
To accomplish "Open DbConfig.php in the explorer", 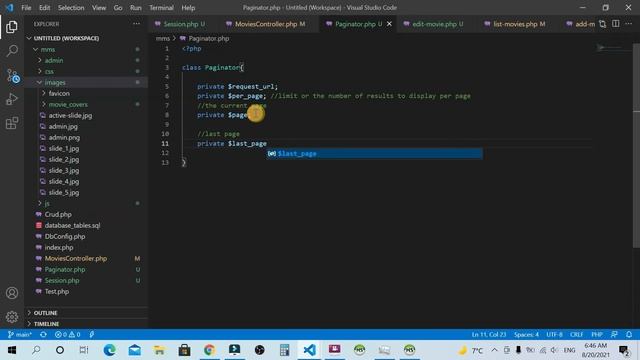I will click(65, 236).
